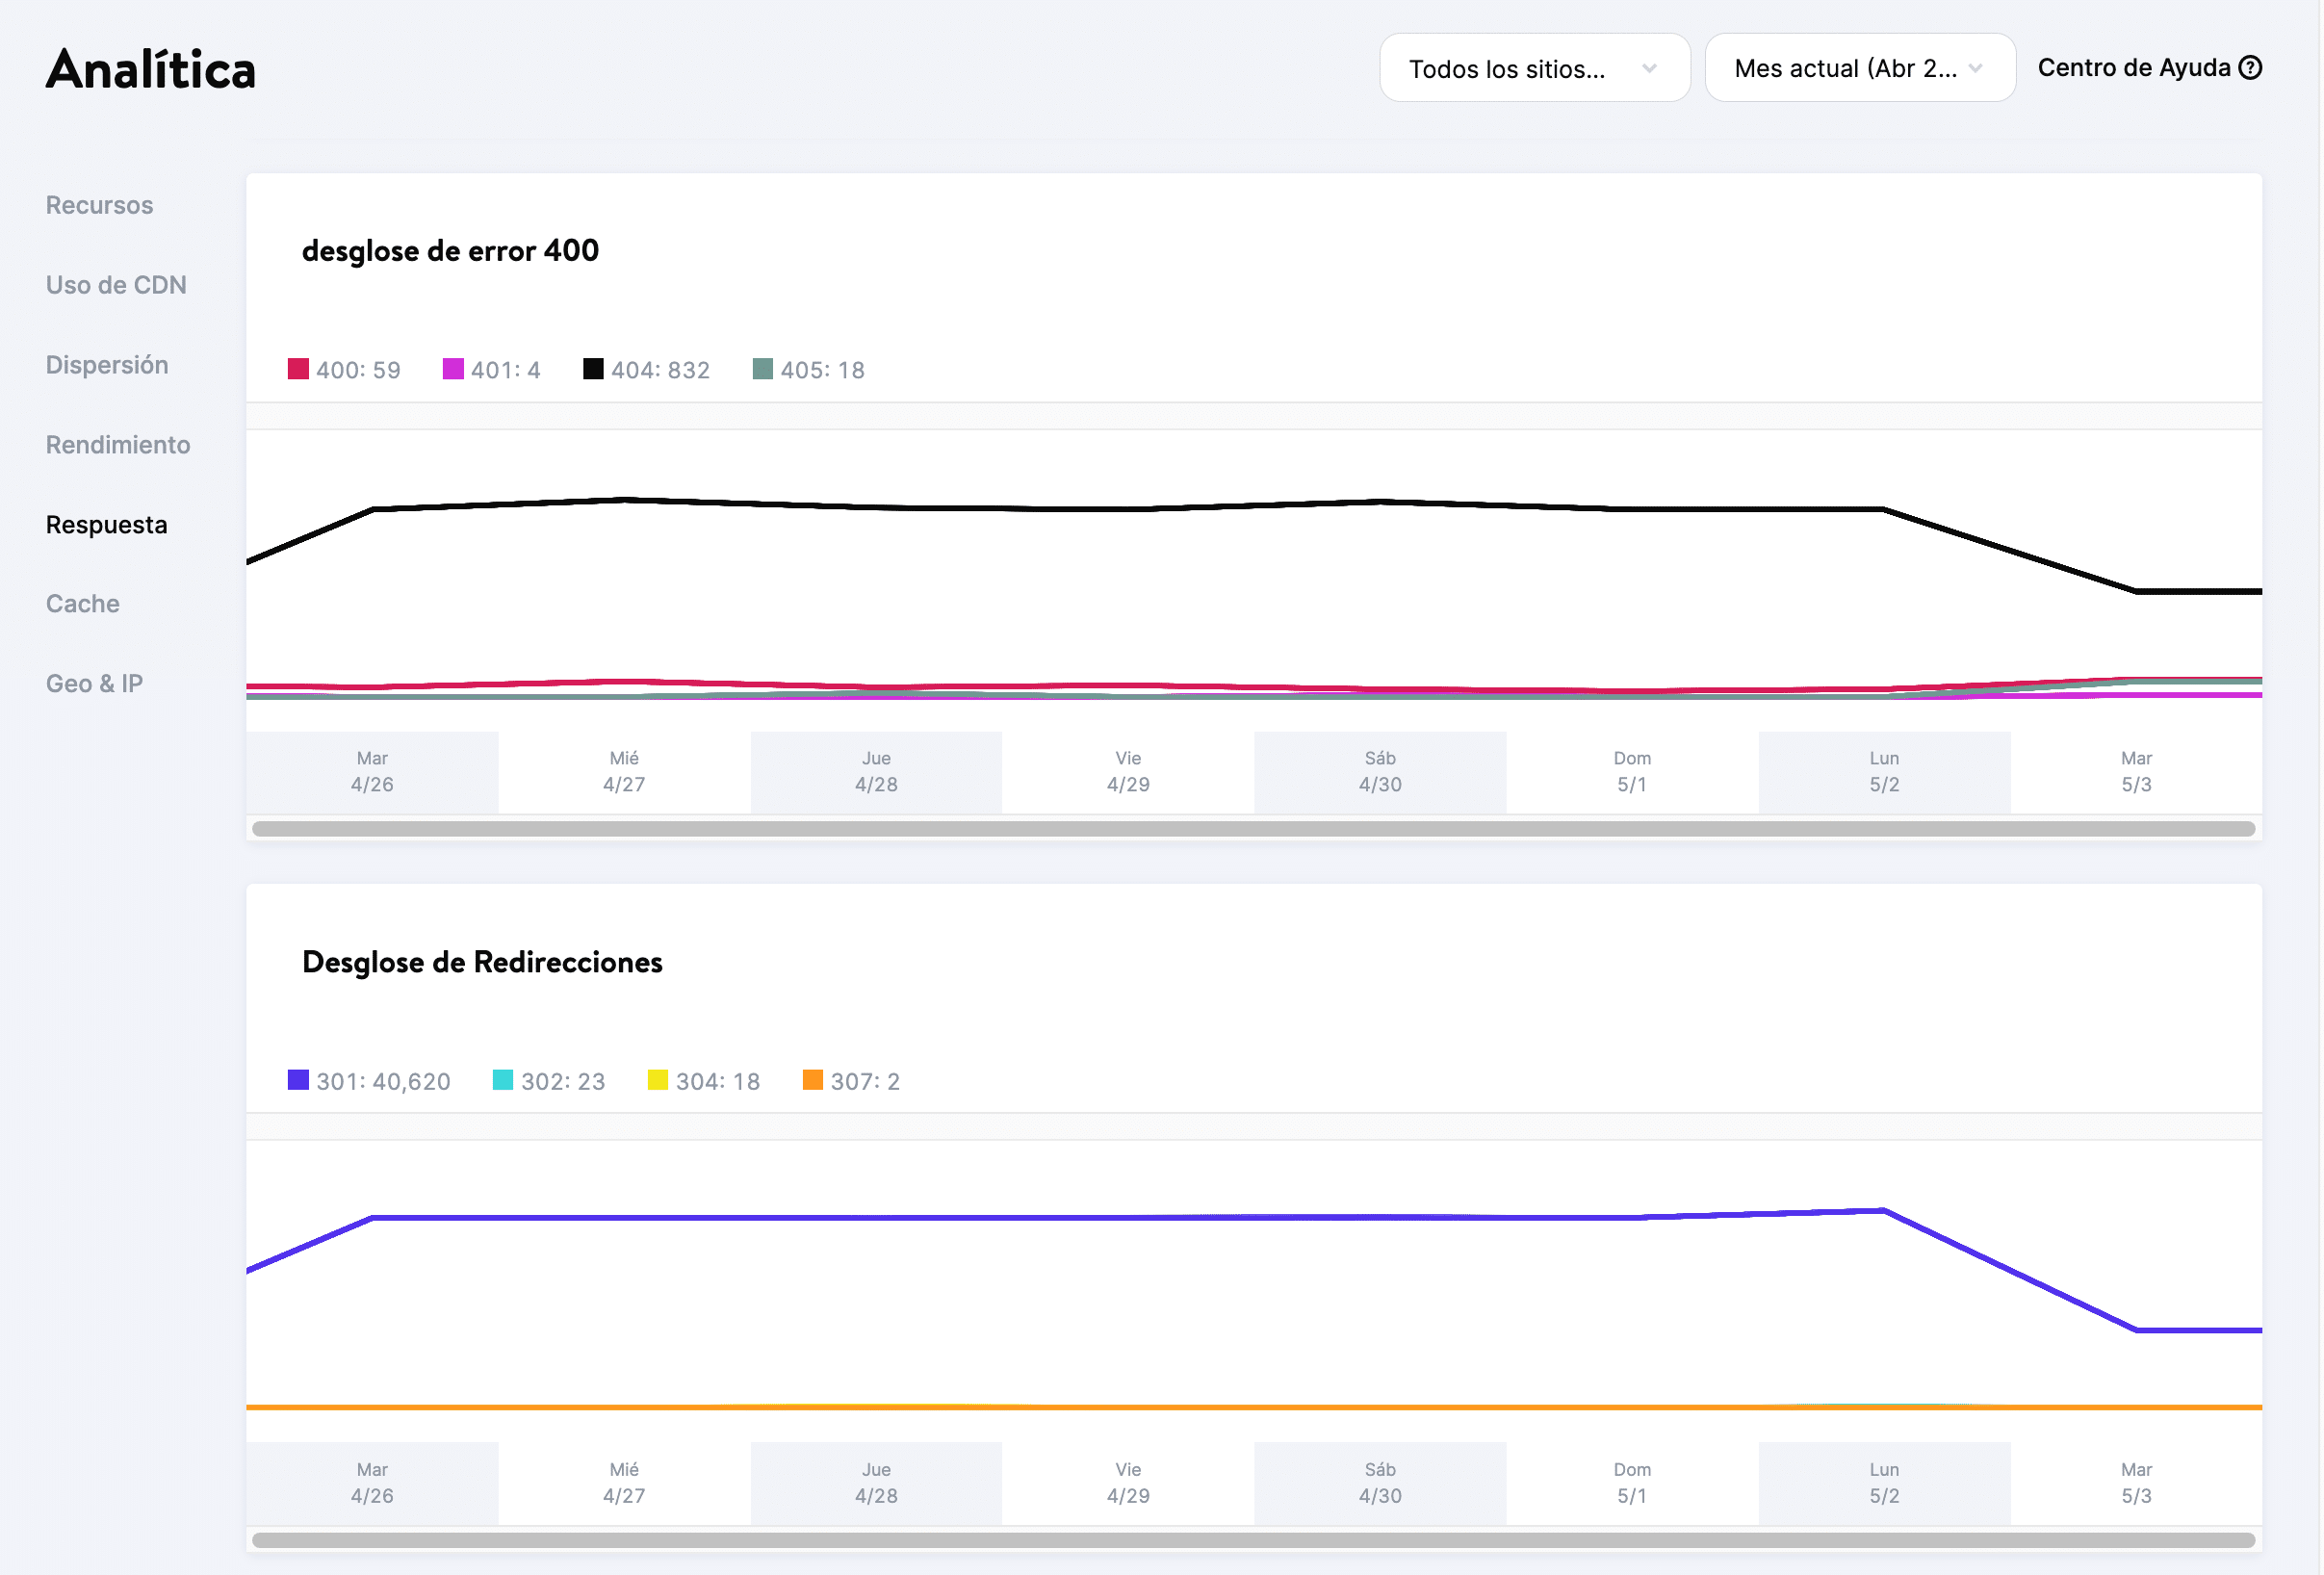Open the Todos los sitios dropdown
Image resolution: width=2324 pixels, height=1575 pixels.
1533,68
